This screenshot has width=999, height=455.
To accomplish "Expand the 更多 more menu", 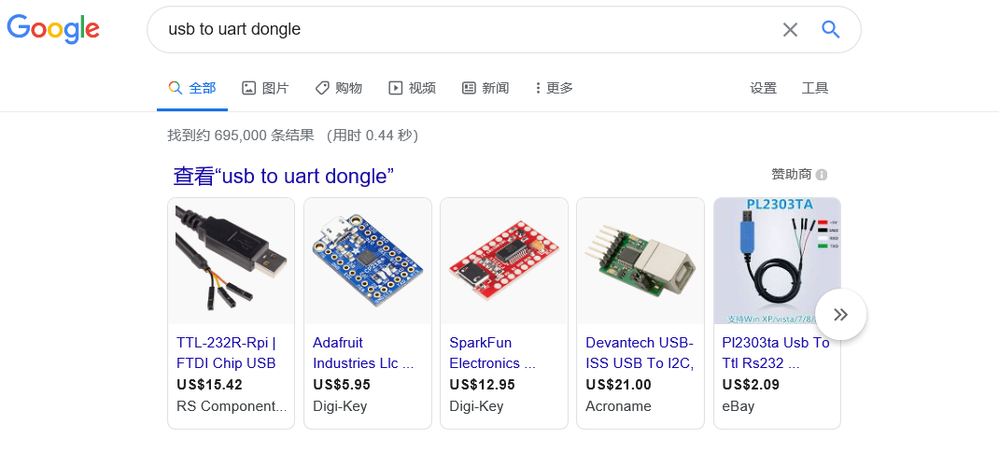I will 554,88.
